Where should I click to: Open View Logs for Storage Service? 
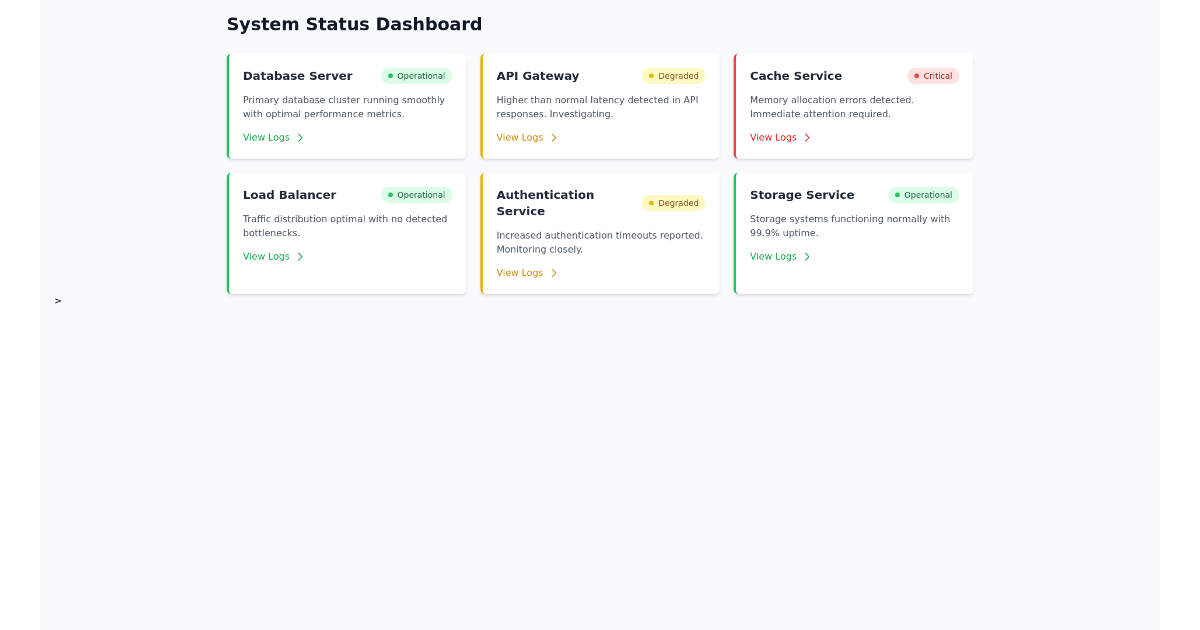click(773, 257)
